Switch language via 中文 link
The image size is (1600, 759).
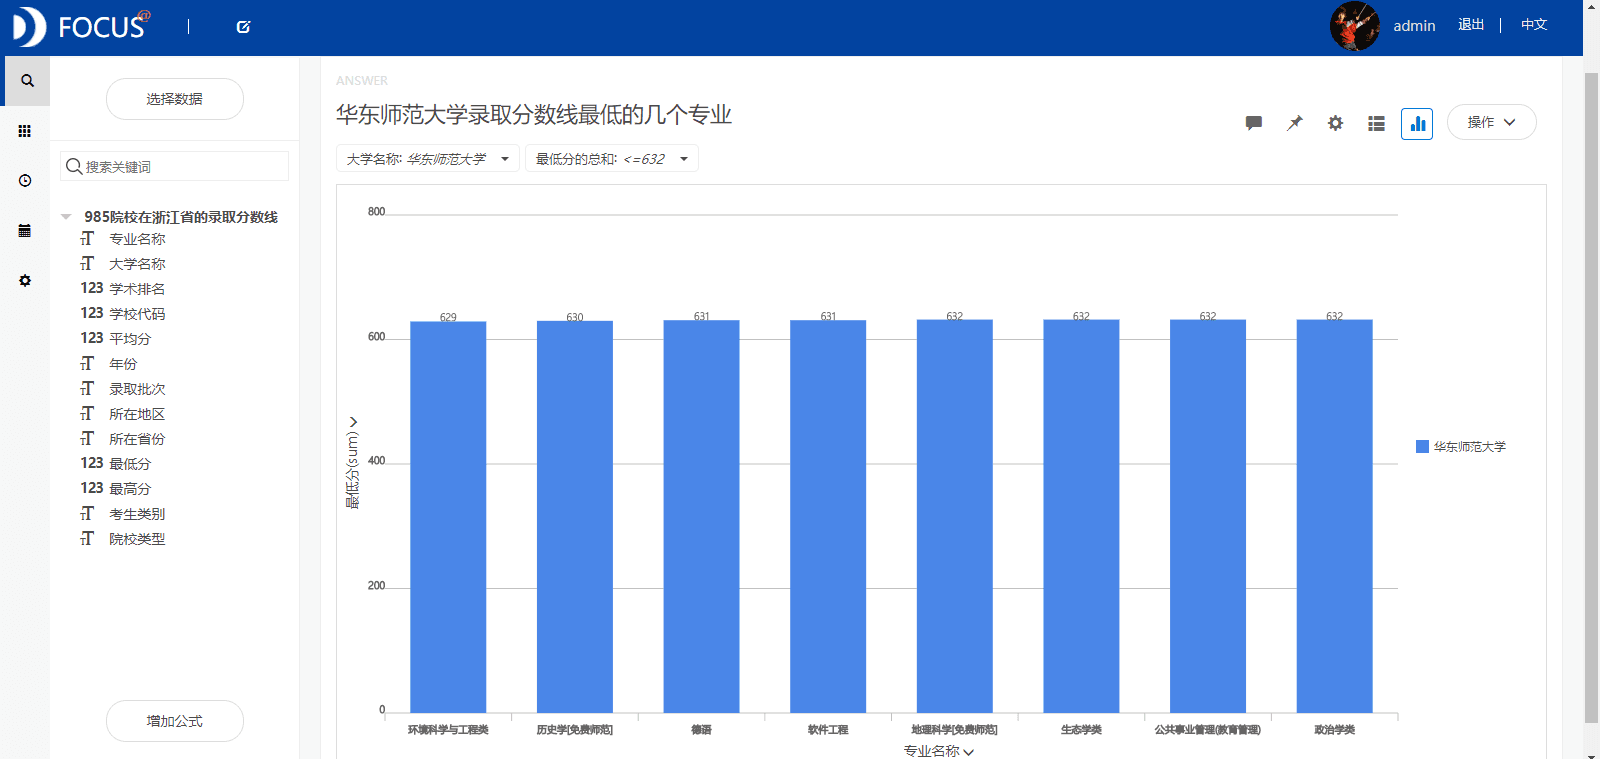[x=1534, y=25]
